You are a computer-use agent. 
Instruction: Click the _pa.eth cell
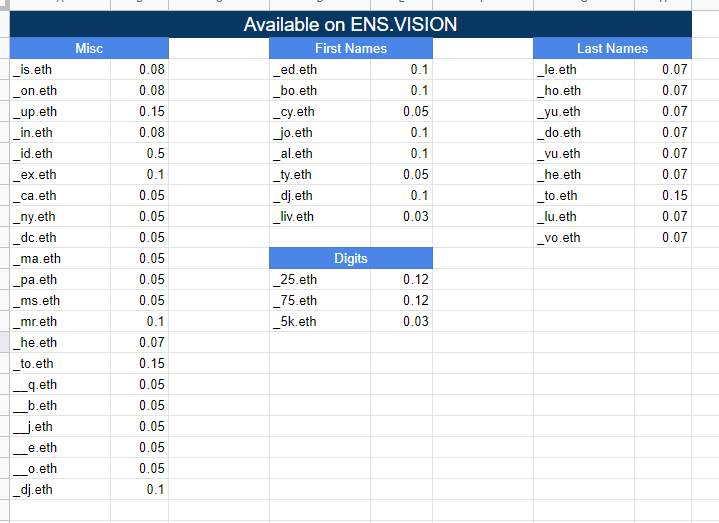pyautogui.click(x=60, y=280)
